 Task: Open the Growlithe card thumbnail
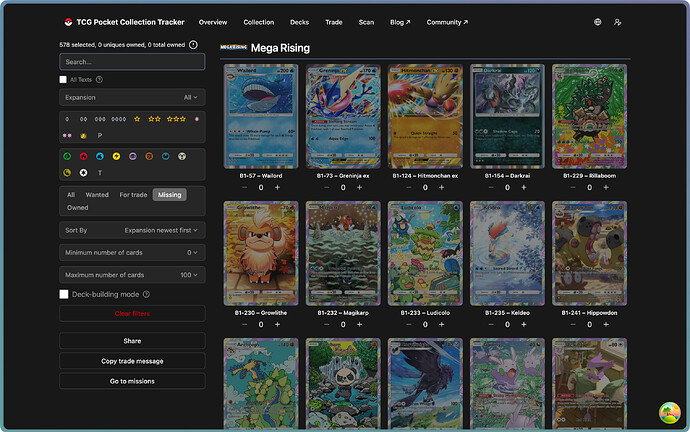pyautogui.click(x=261, y=253)
